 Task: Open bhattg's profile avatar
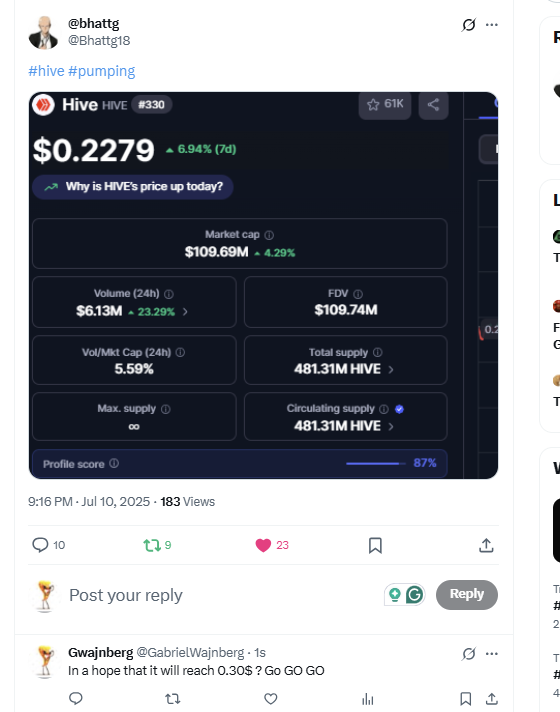click(x=44, y=32)
